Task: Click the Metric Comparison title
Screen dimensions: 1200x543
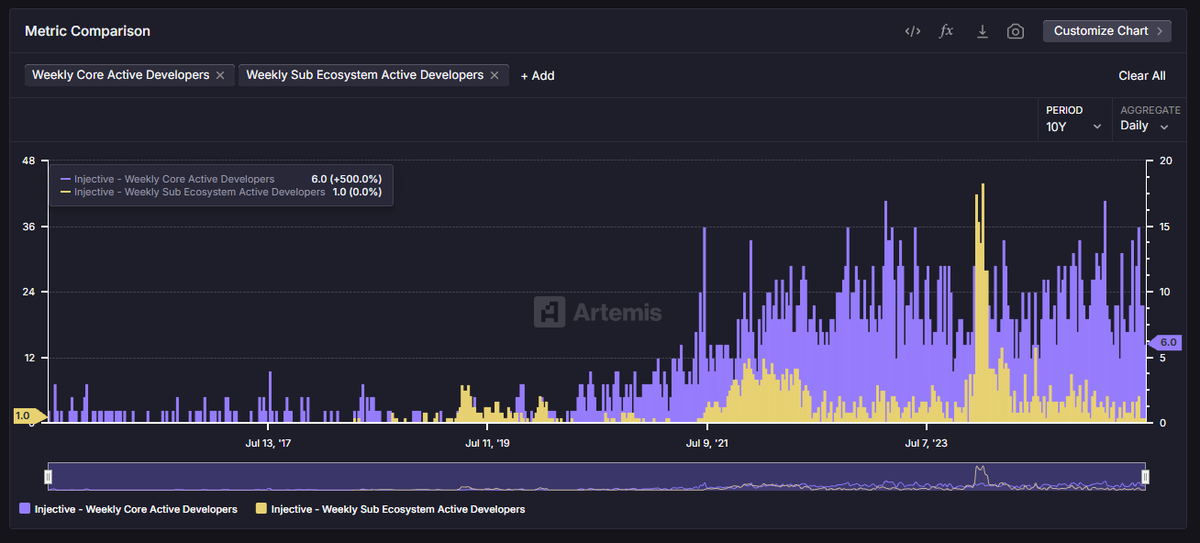Action: pos(88,31)
